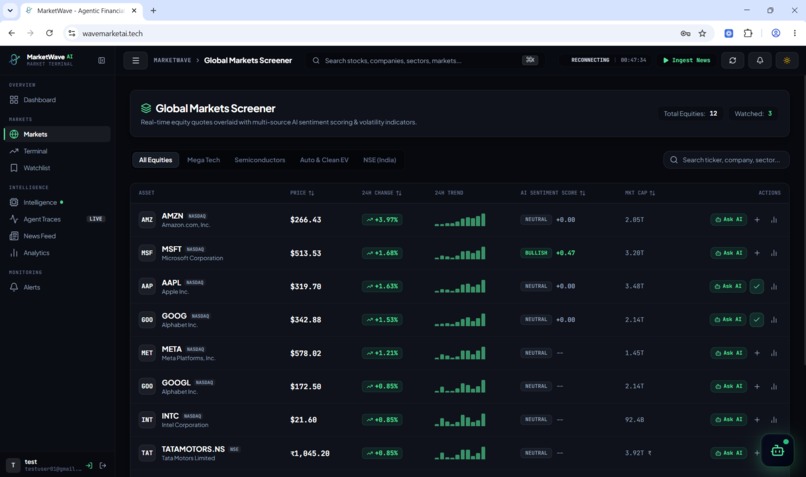The height and width of the screenshot is (477, 806).
Task: Click Ask AI for GOOG
Action: point(728,320)
